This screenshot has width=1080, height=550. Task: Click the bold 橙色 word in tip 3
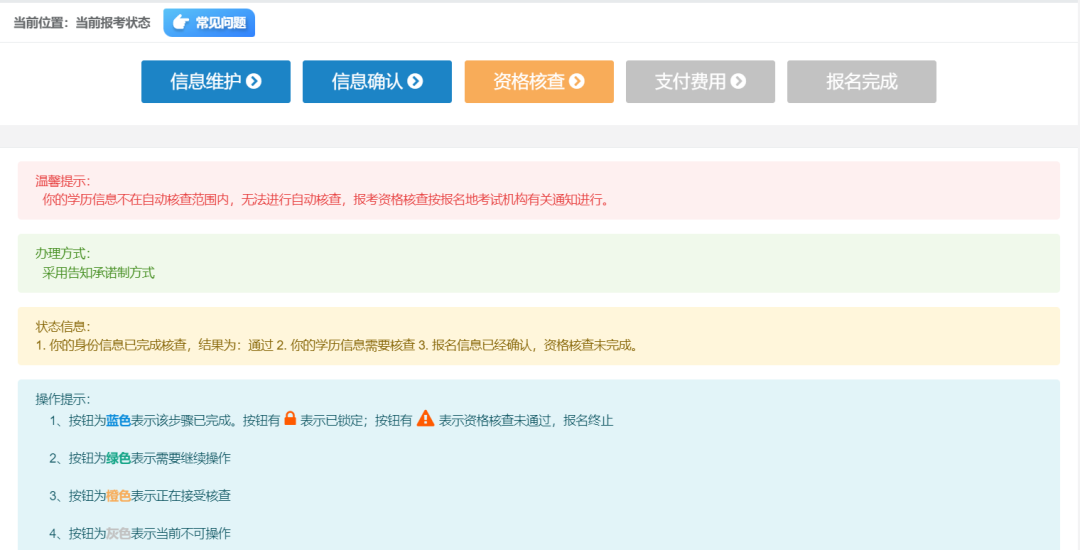pos(118,496)
